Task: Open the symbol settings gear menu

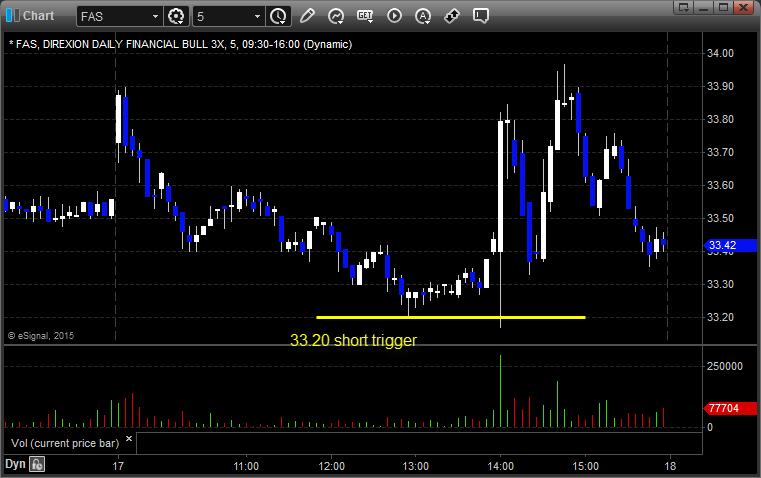Action: pyautogui.click(x=176, y=16)
